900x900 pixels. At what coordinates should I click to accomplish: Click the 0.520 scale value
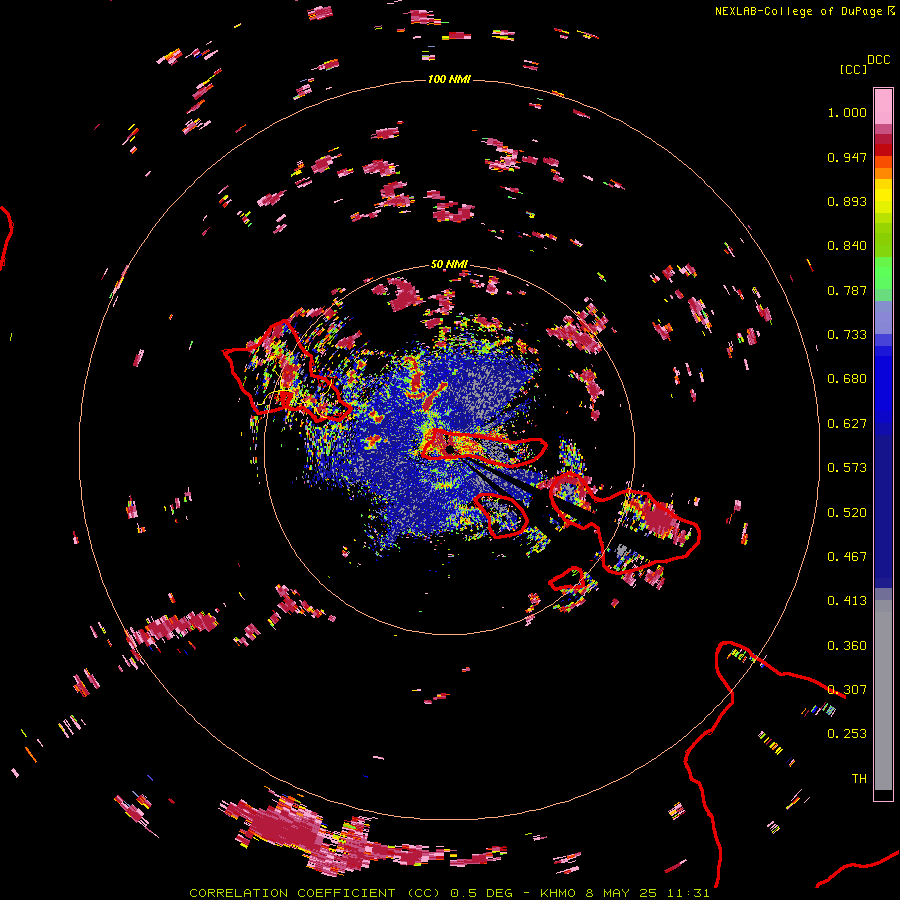[x=847, y=513]
